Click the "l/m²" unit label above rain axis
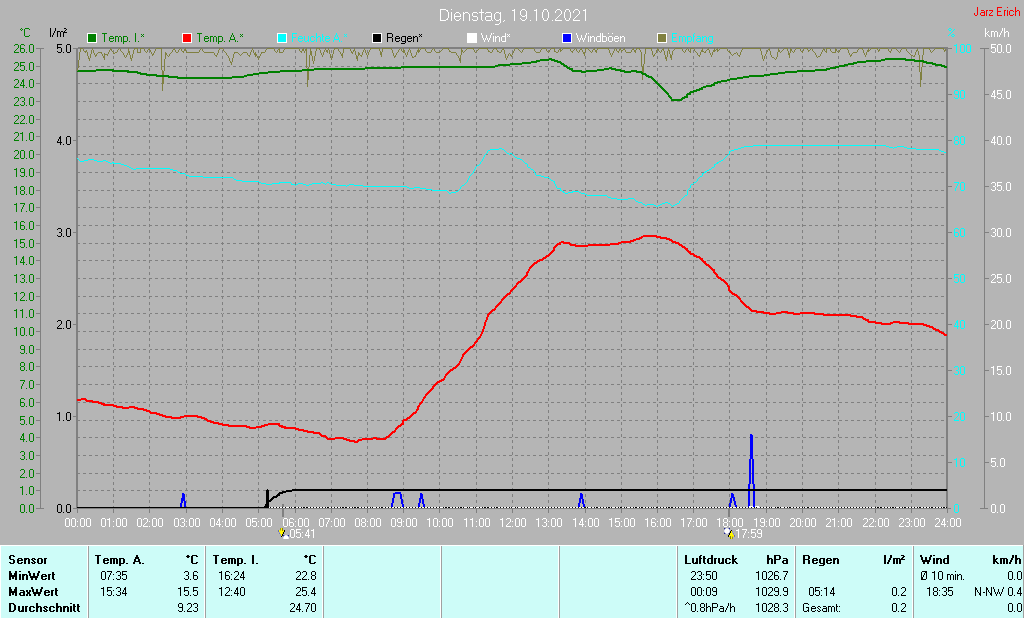This screenshot has width=1024, height=618. (x=58, y=33)
